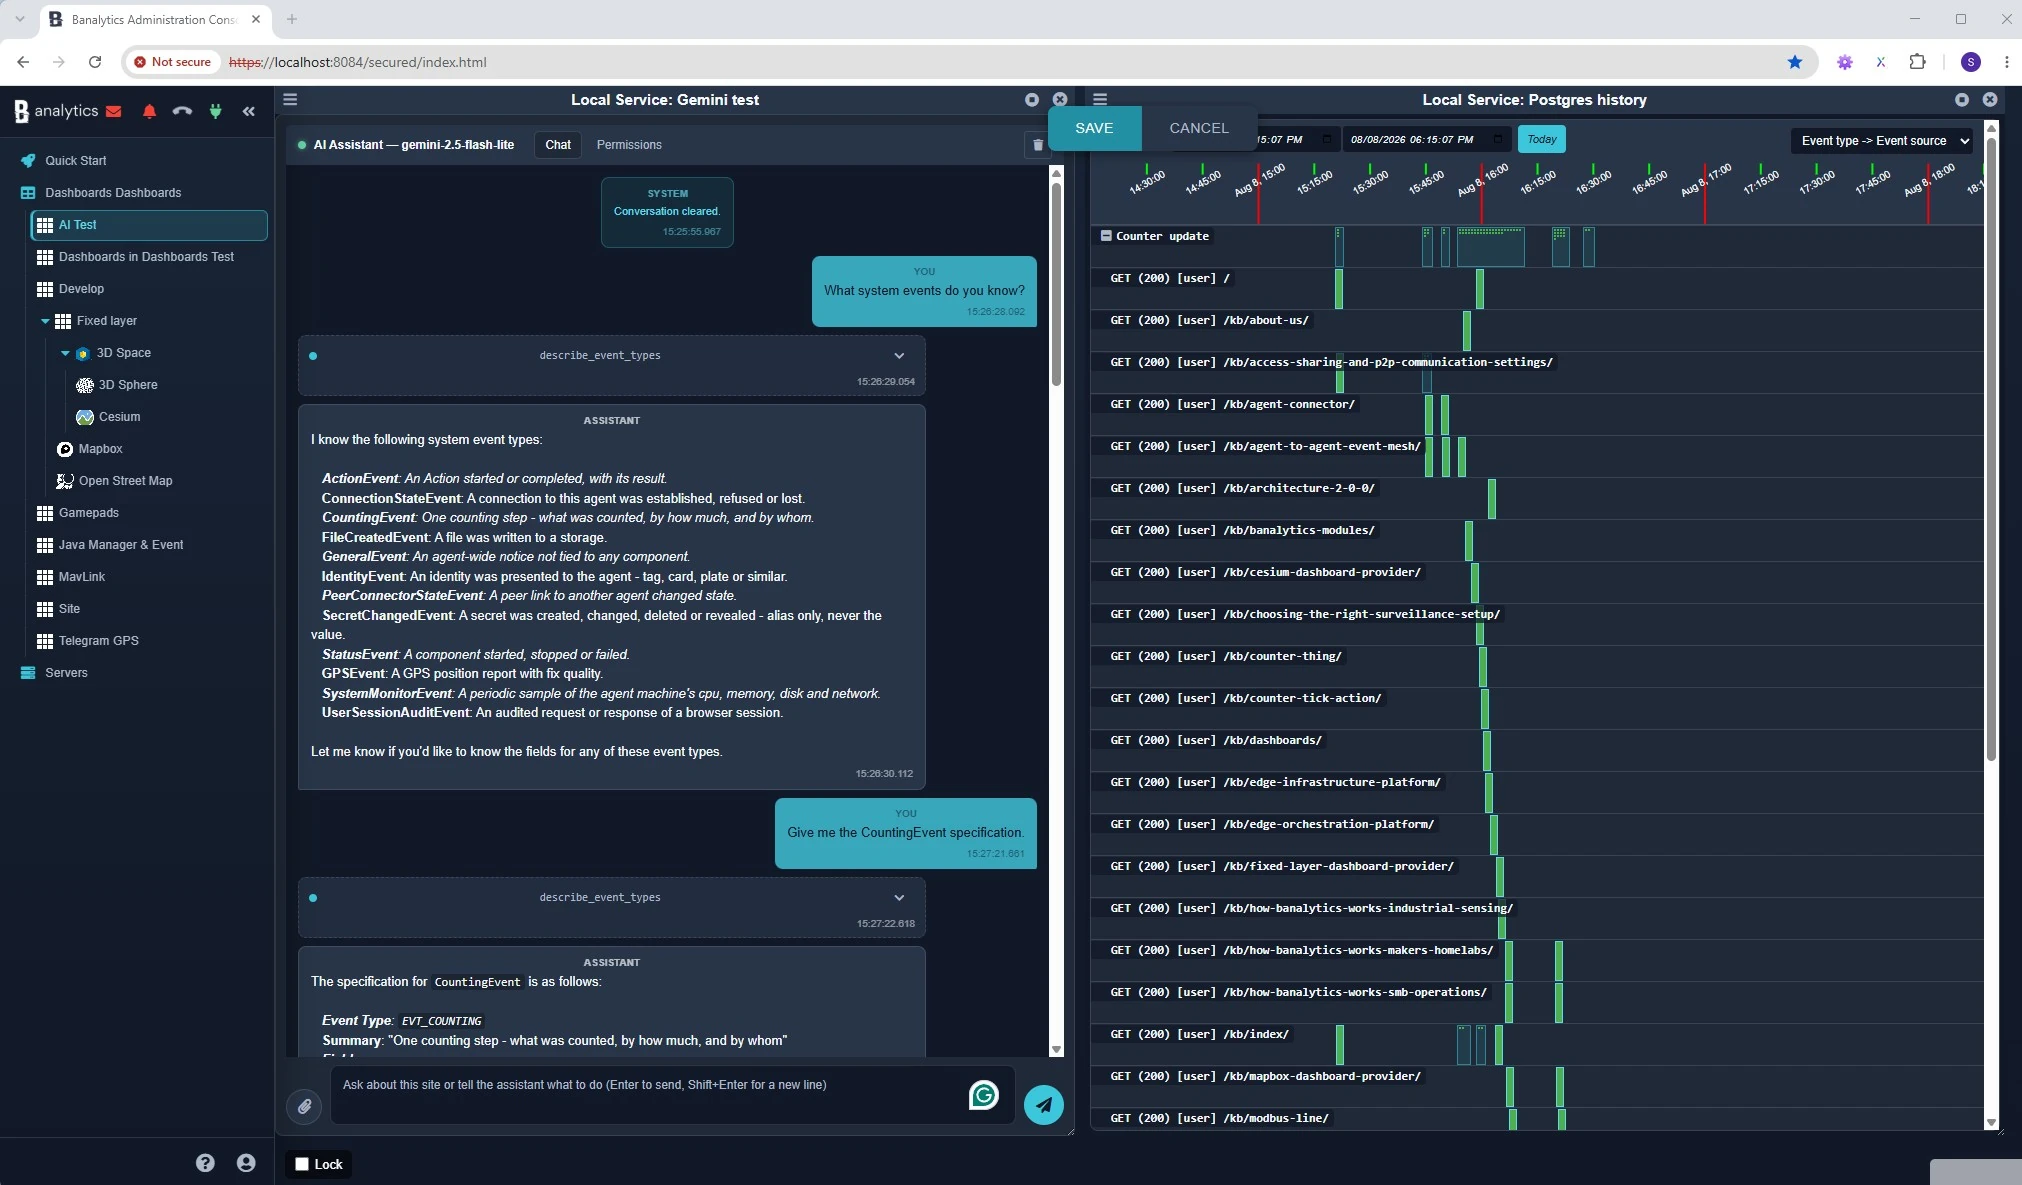Screen dimensions: 2022x1185
Task: Expand second describe_event_types tool call
Action: point(899,898)
